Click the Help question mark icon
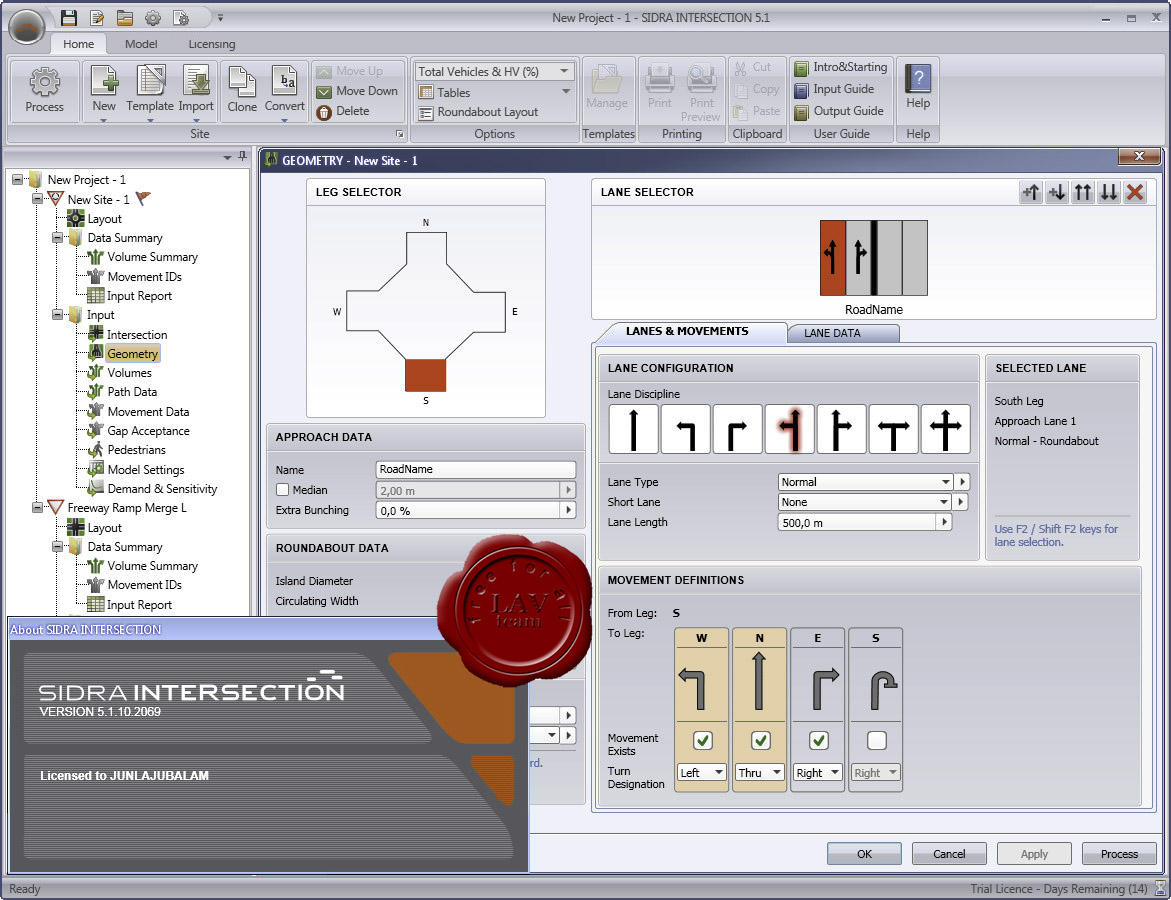Image resolution: width=1171 pixels, height=900 pixels. [x=918, y=78]
